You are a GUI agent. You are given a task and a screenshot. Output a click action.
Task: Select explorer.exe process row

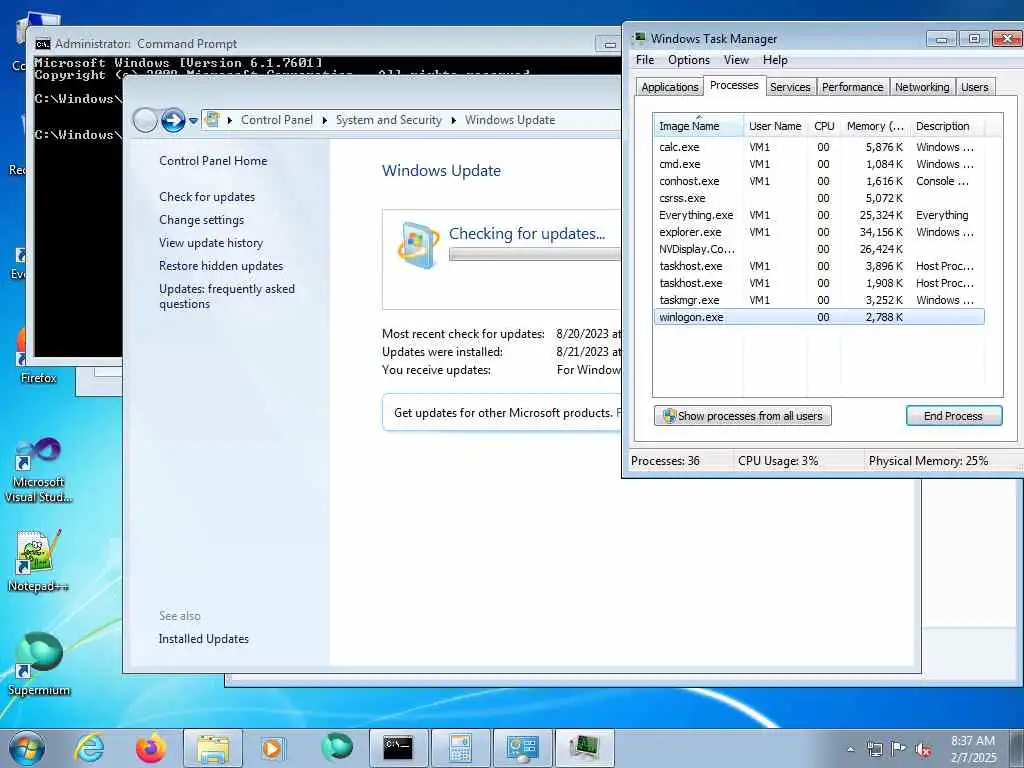(x=819, y=232)
